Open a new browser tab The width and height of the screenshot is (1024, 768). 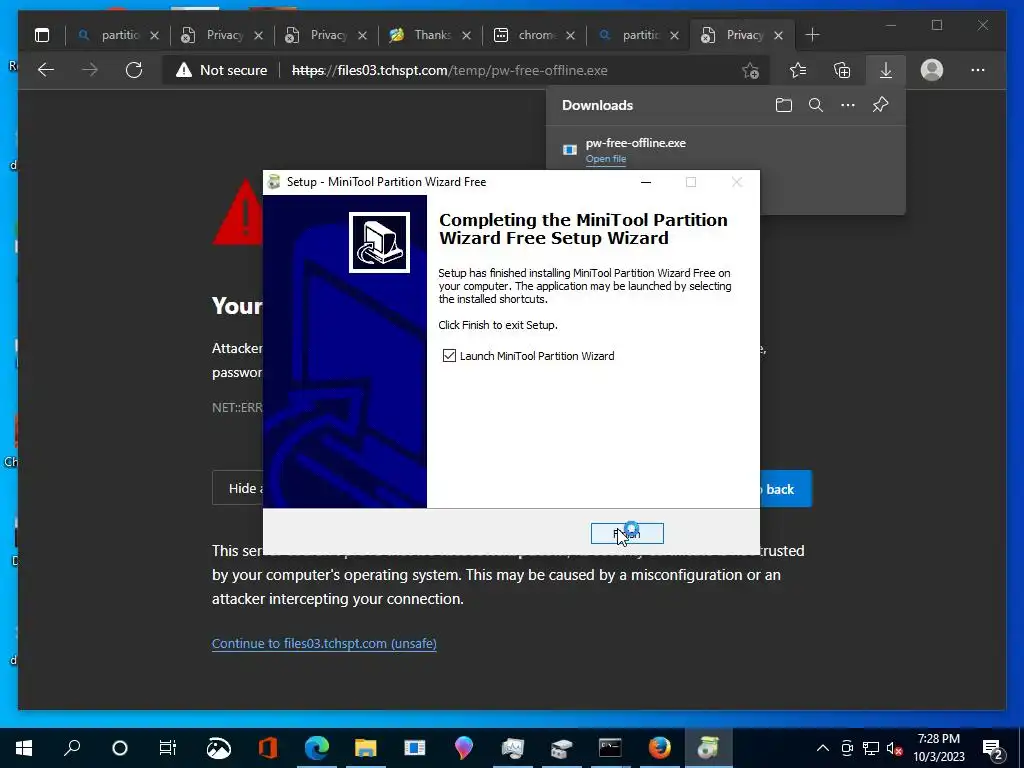coord(812,35)
